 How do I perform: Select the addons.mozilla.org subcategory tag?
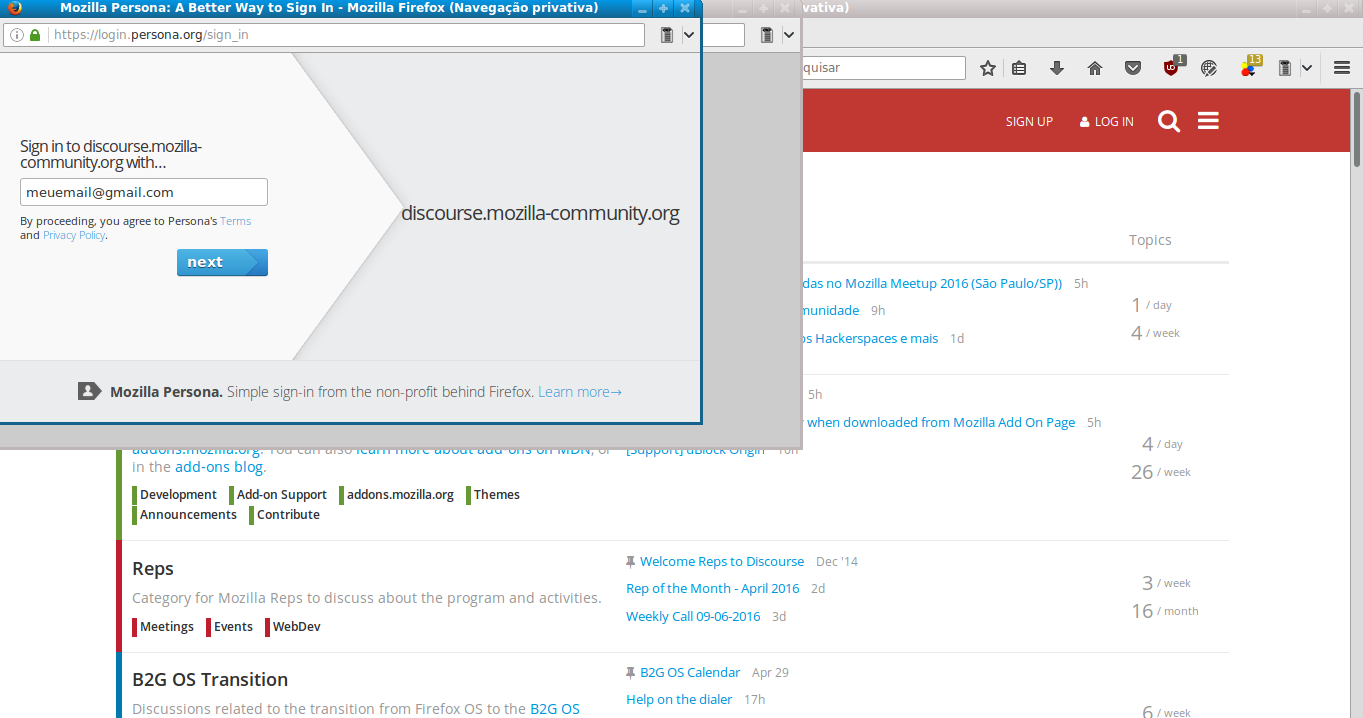click(397, 495)
